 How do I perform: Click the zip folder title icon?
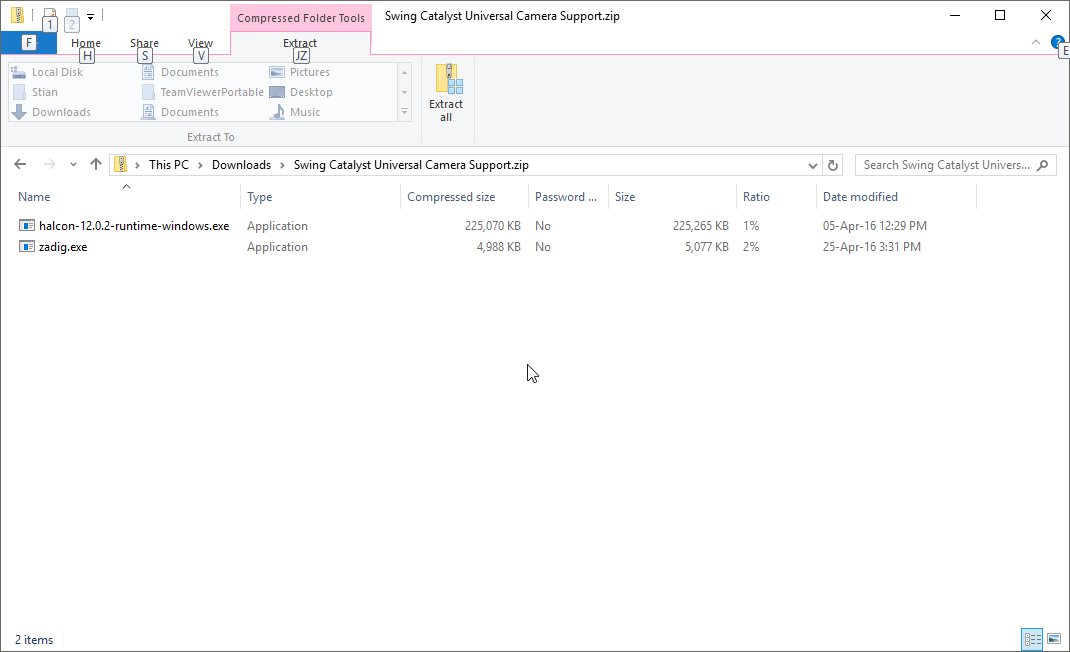coord(18,15)
